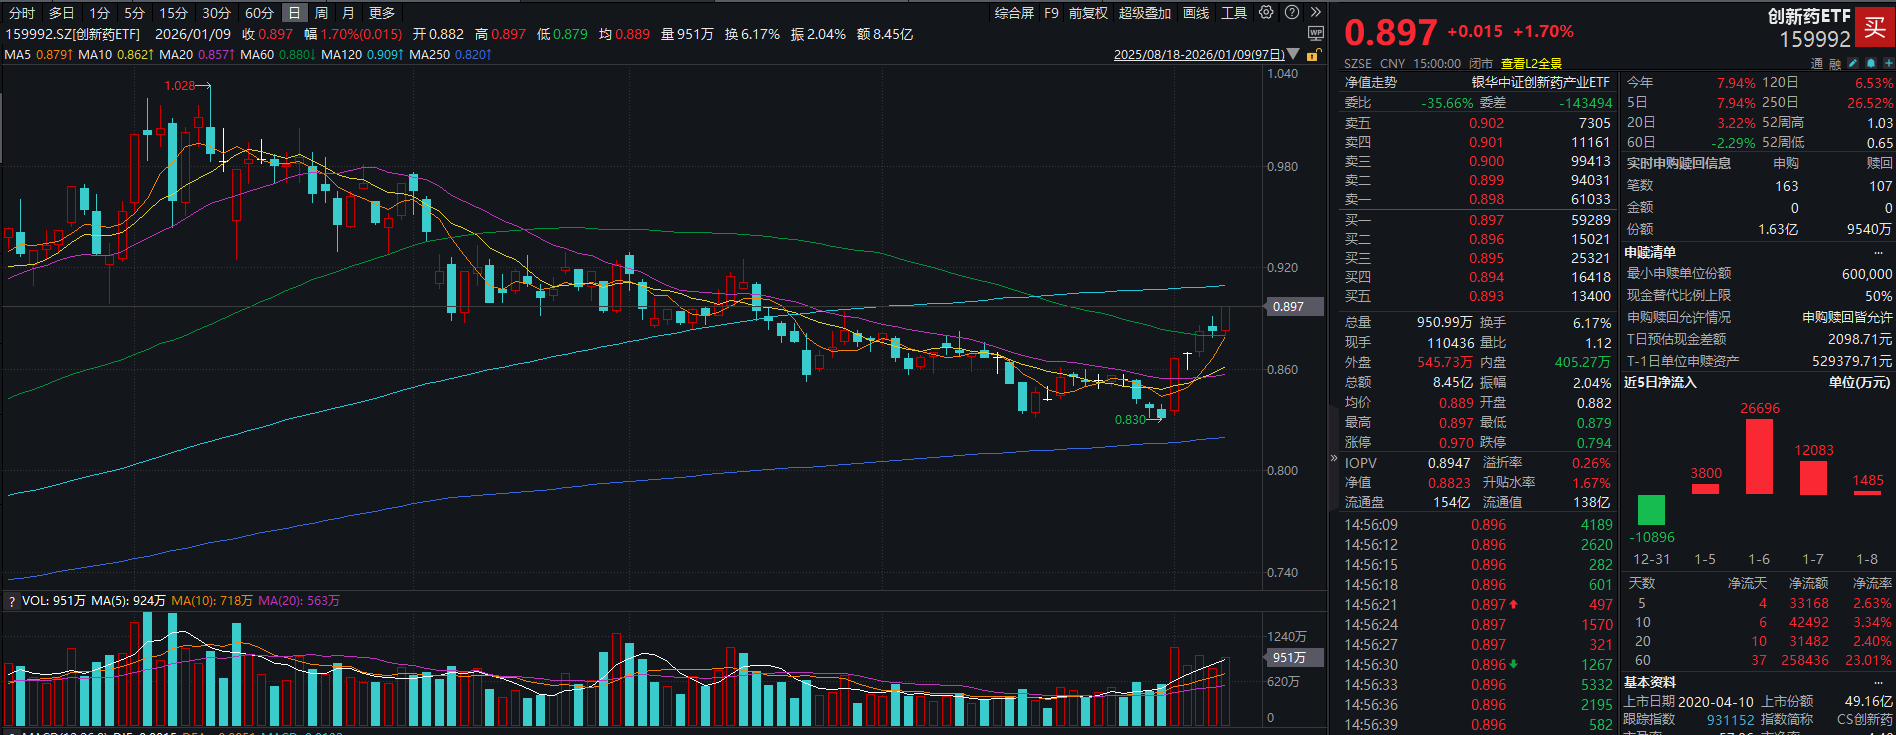Toggle 前复权 price adjustment
1896x735 pixels.
coord(1088,13)
